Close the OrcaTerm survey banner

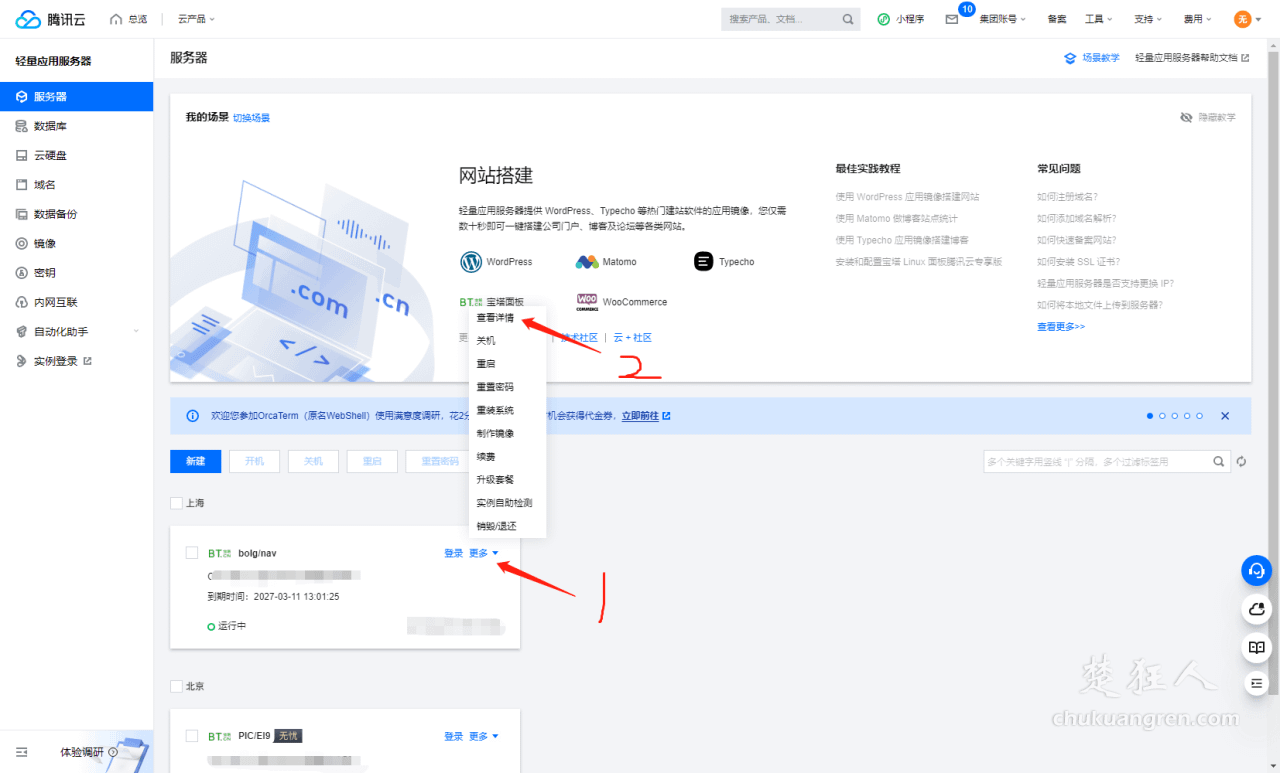[x=1225, y=416]
